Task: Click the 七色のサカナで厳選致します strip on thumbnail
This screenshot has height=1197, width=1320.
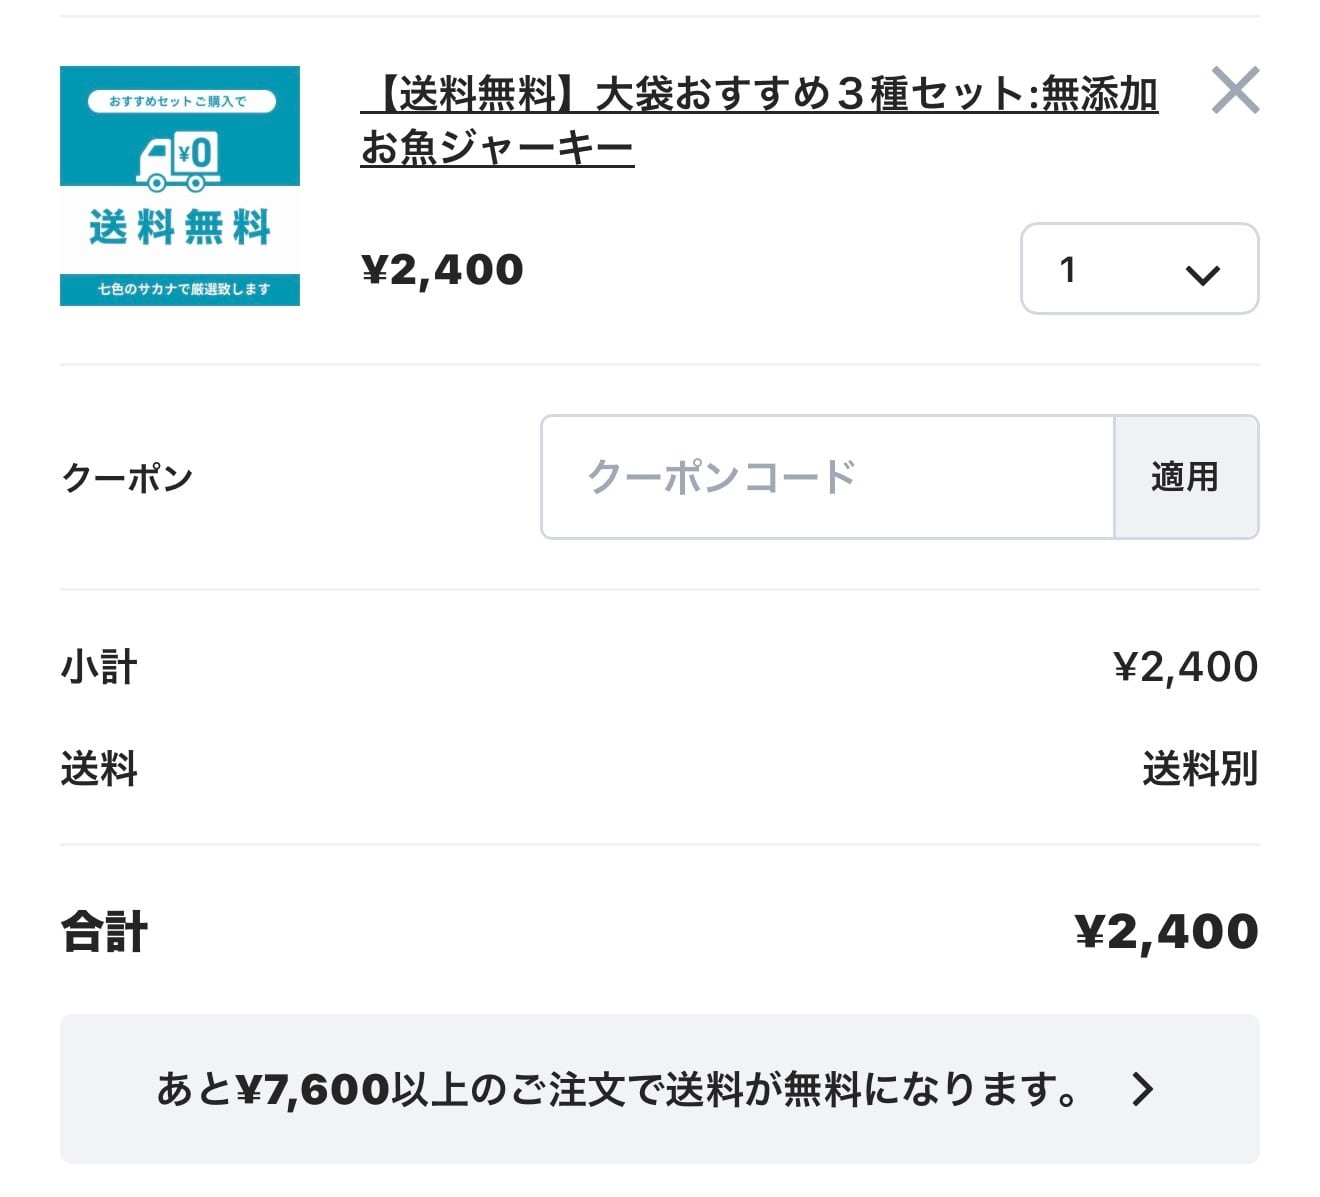Action: click(x=180, y=289)
